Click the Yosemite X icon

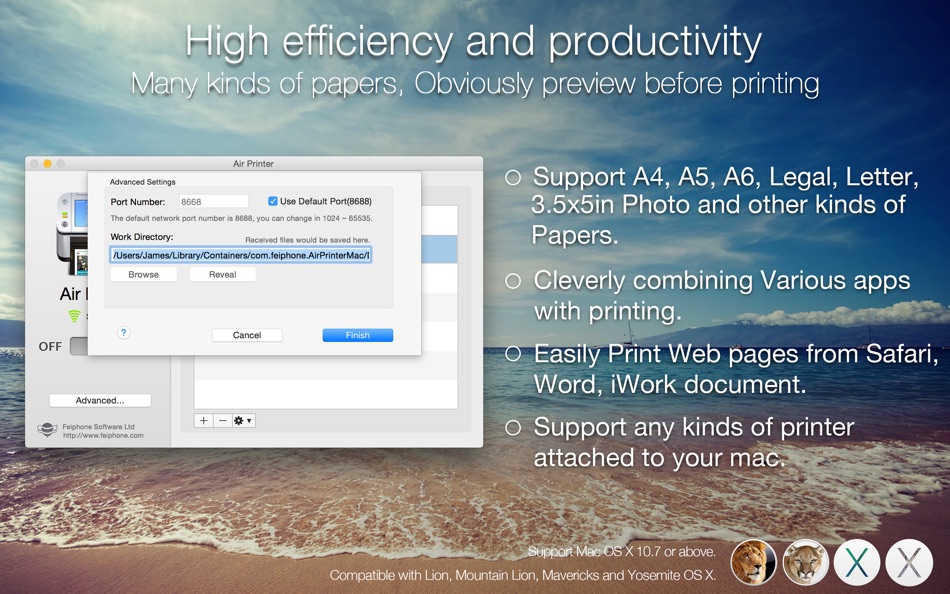coord(908,562)
